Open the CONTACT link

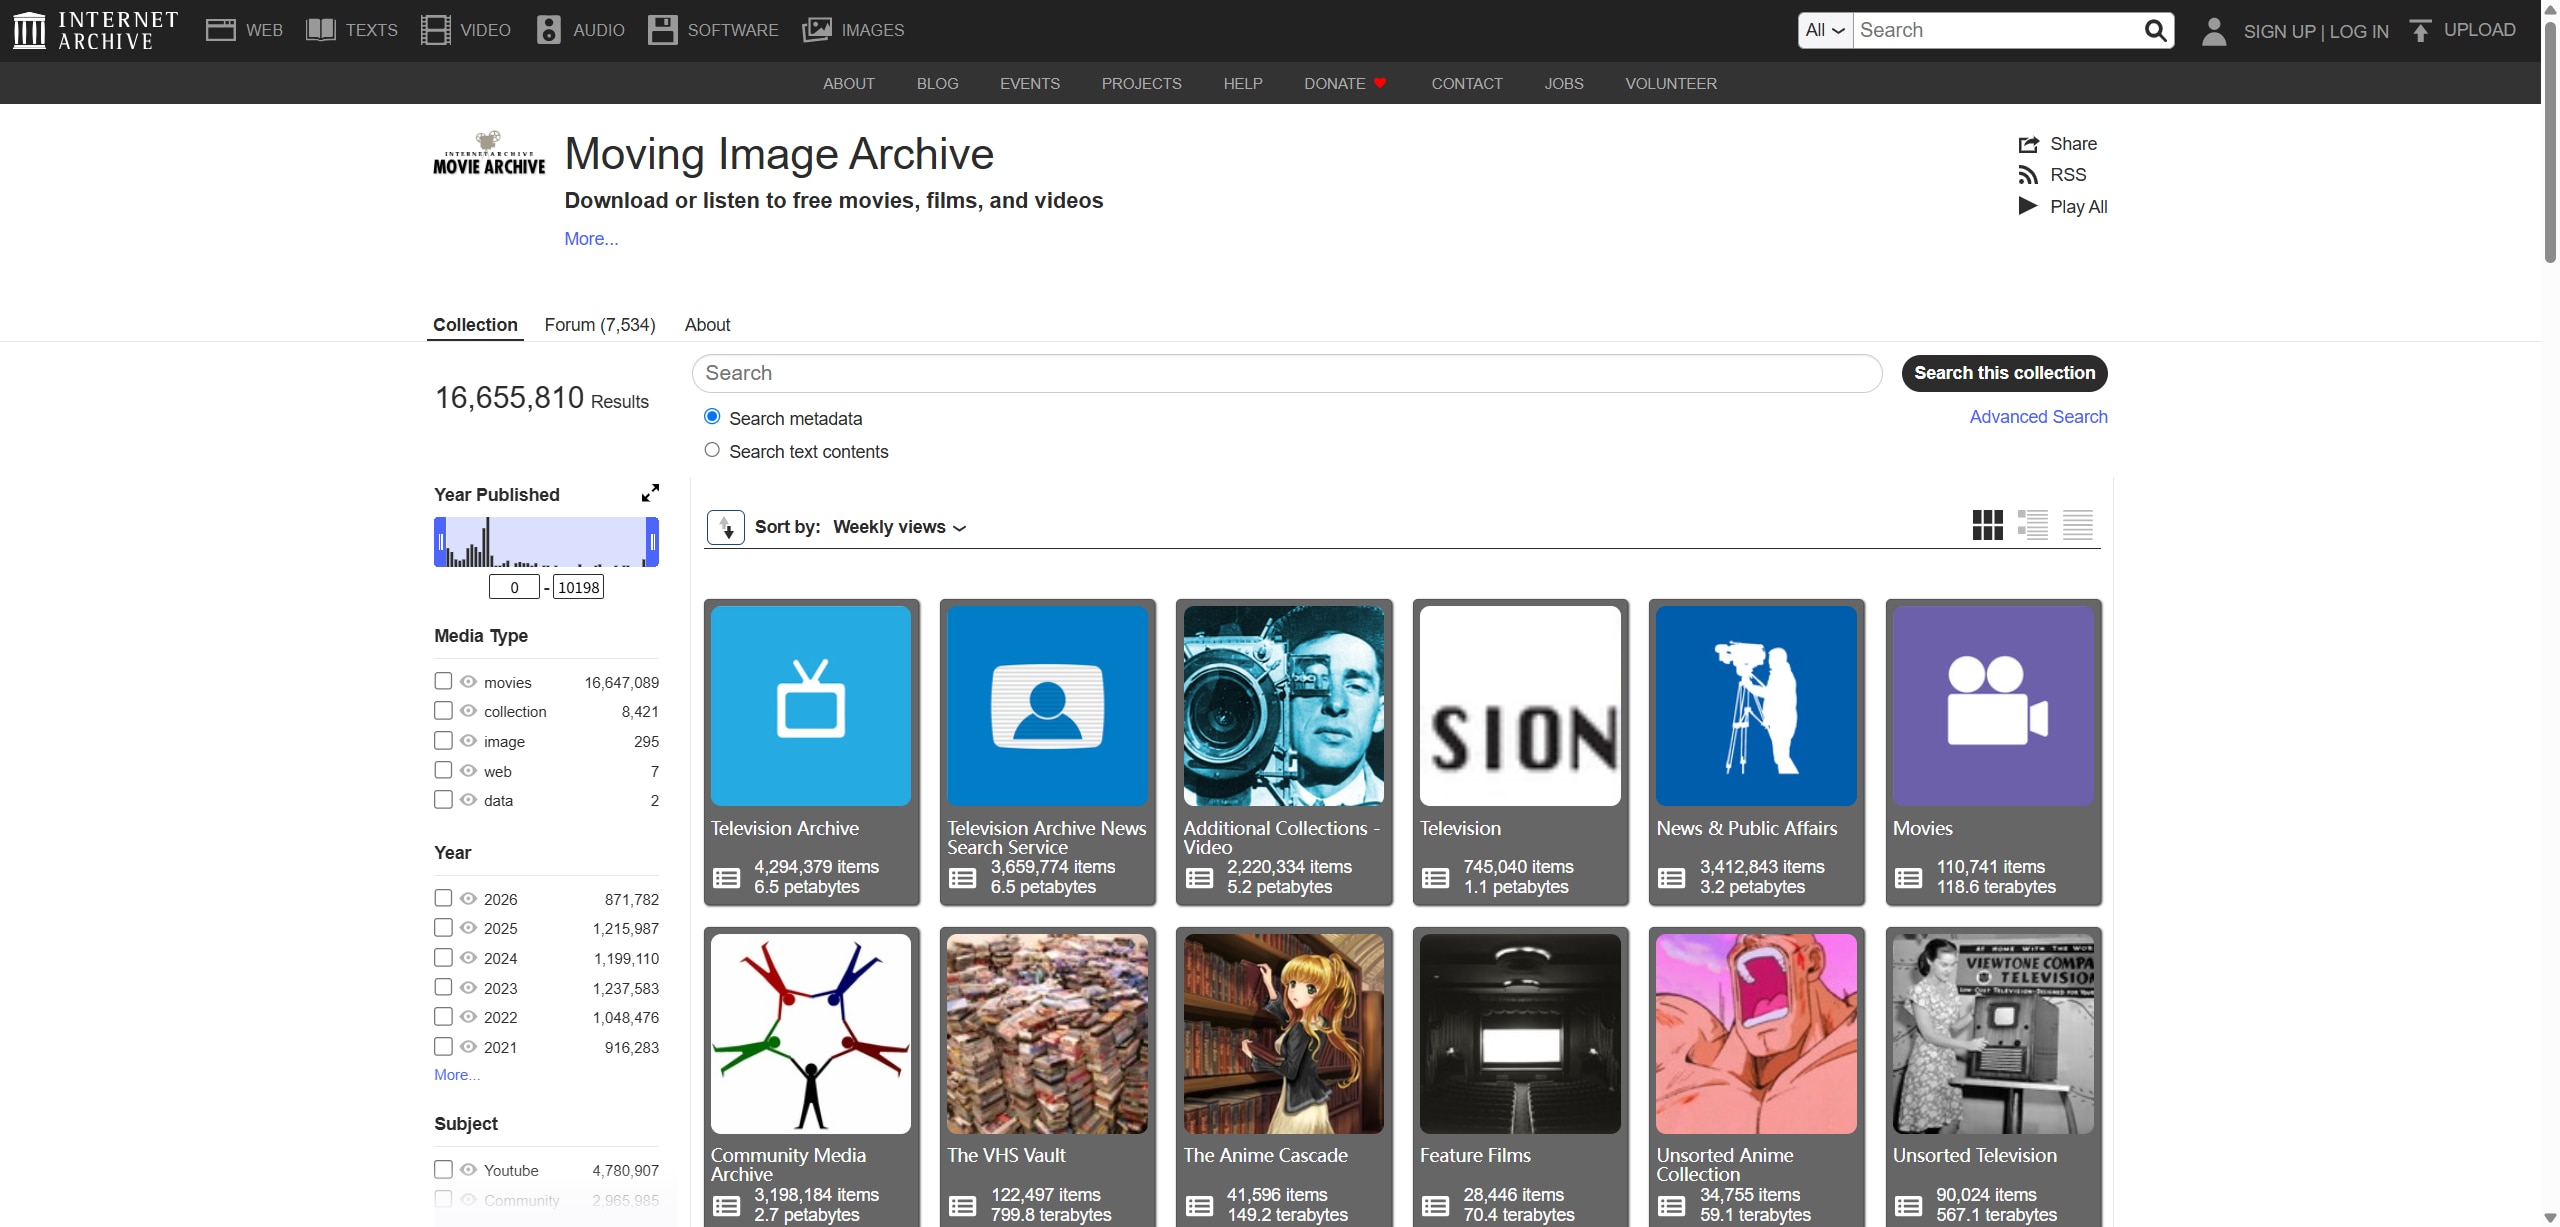(1466, 84)
